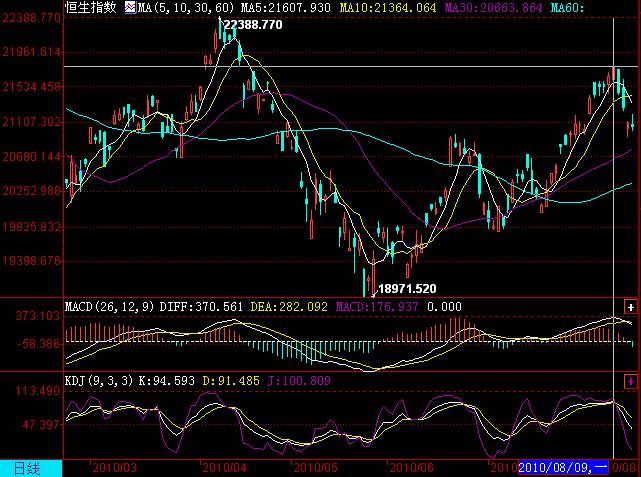Click the 2010/05 date axis label

tap(316, 468)
